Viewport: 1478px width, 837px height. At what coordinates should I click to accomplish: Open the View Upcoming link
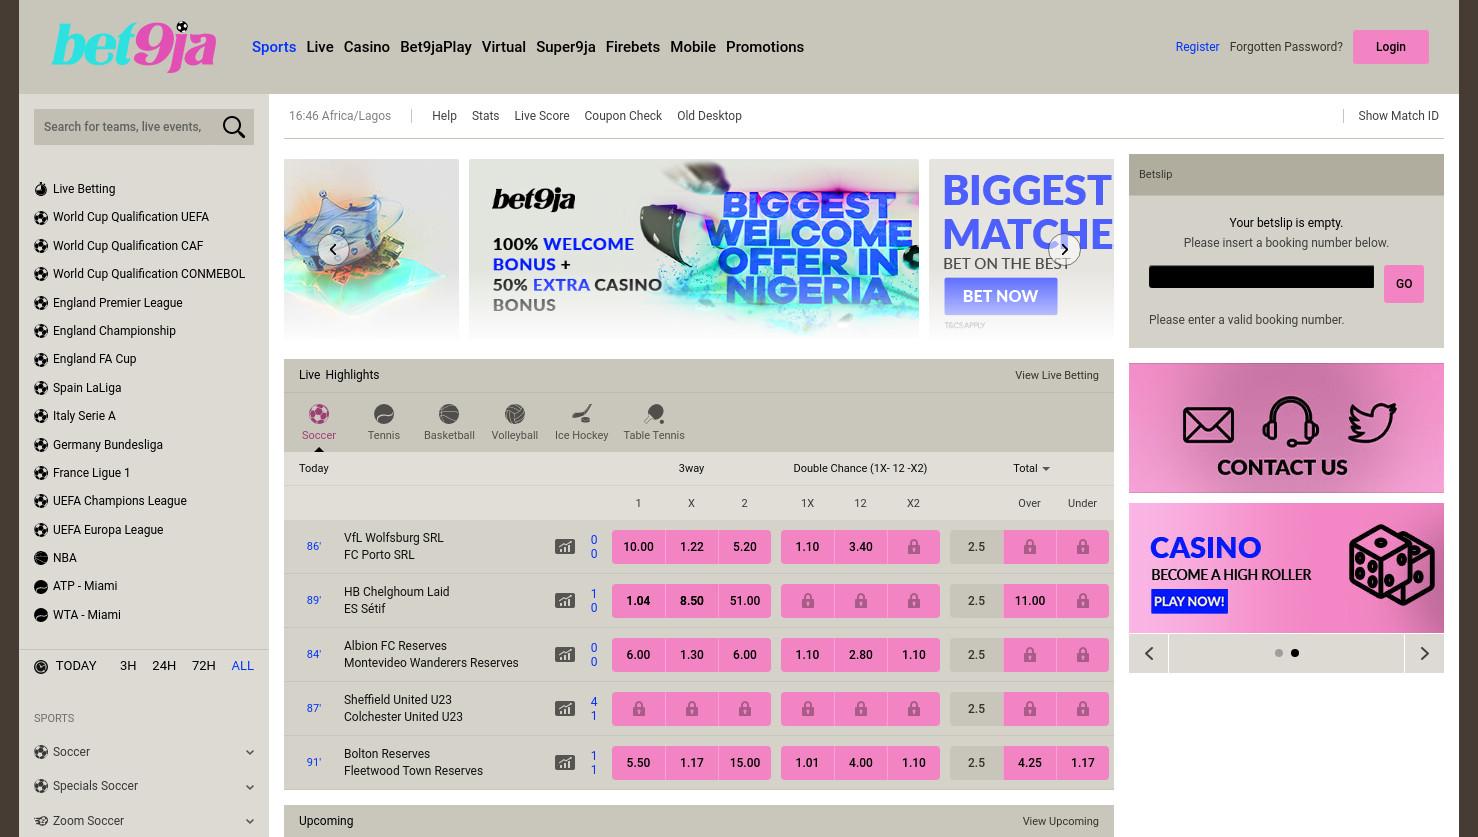(x=1060, y=822)
